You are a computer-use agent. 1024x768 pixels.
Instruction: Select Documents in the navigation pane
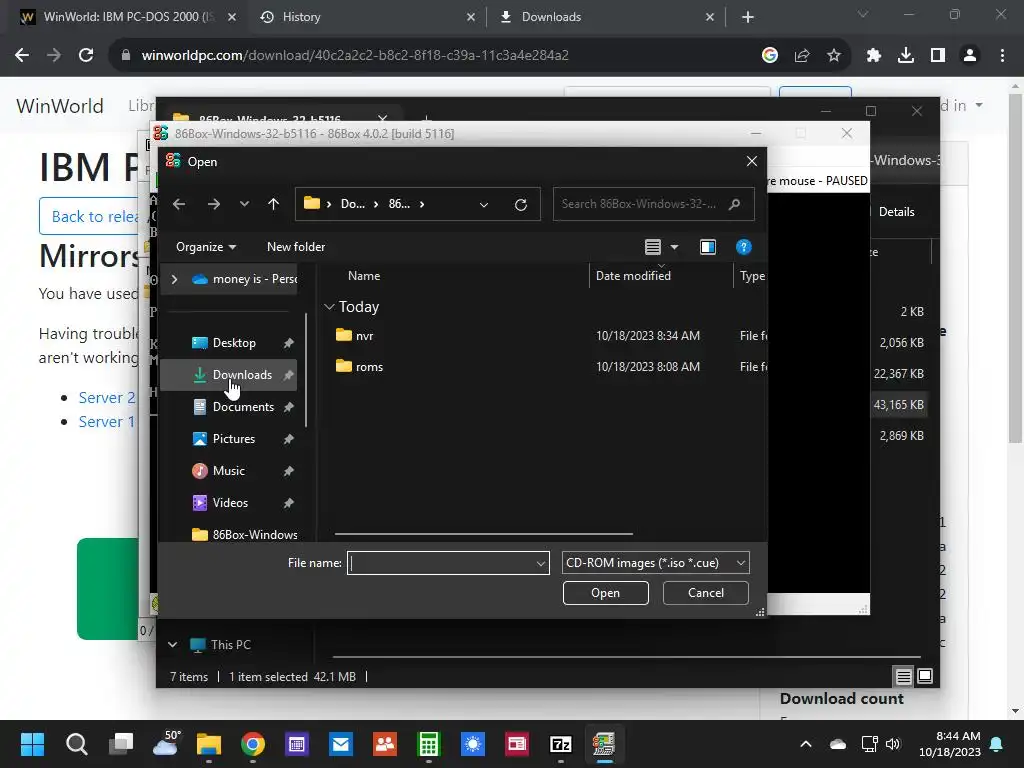[x=229, y=407]
